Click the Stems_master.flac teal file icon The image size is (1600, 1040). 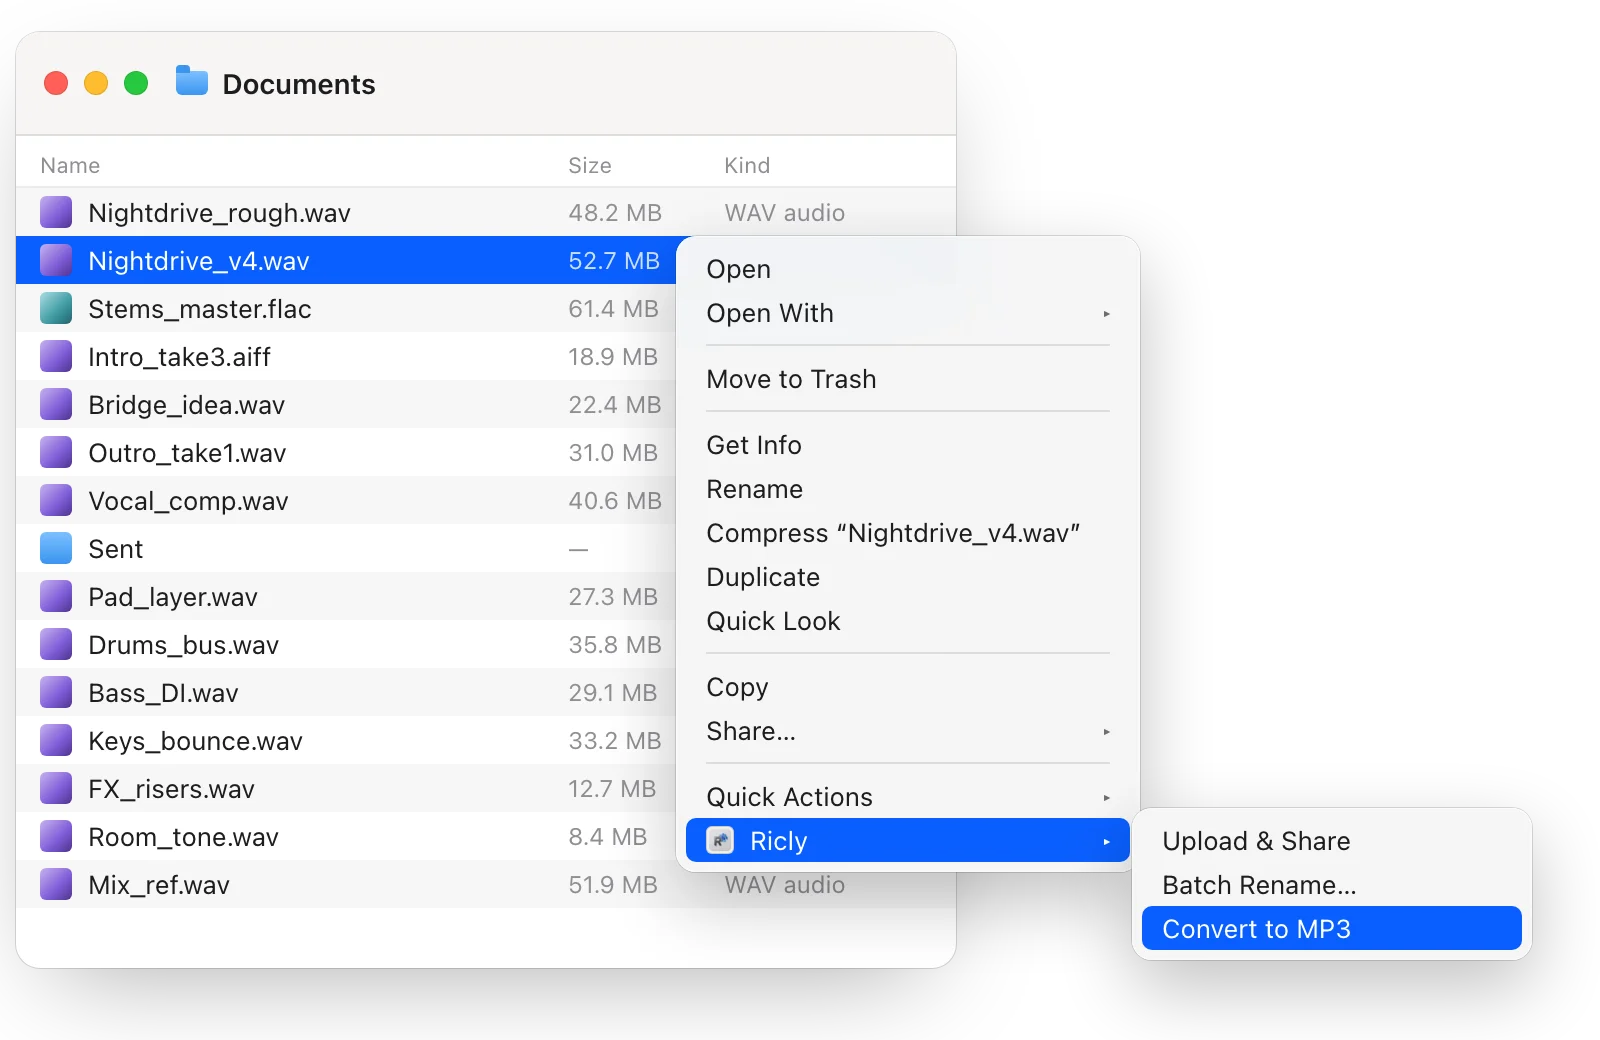tap(56, 308)
